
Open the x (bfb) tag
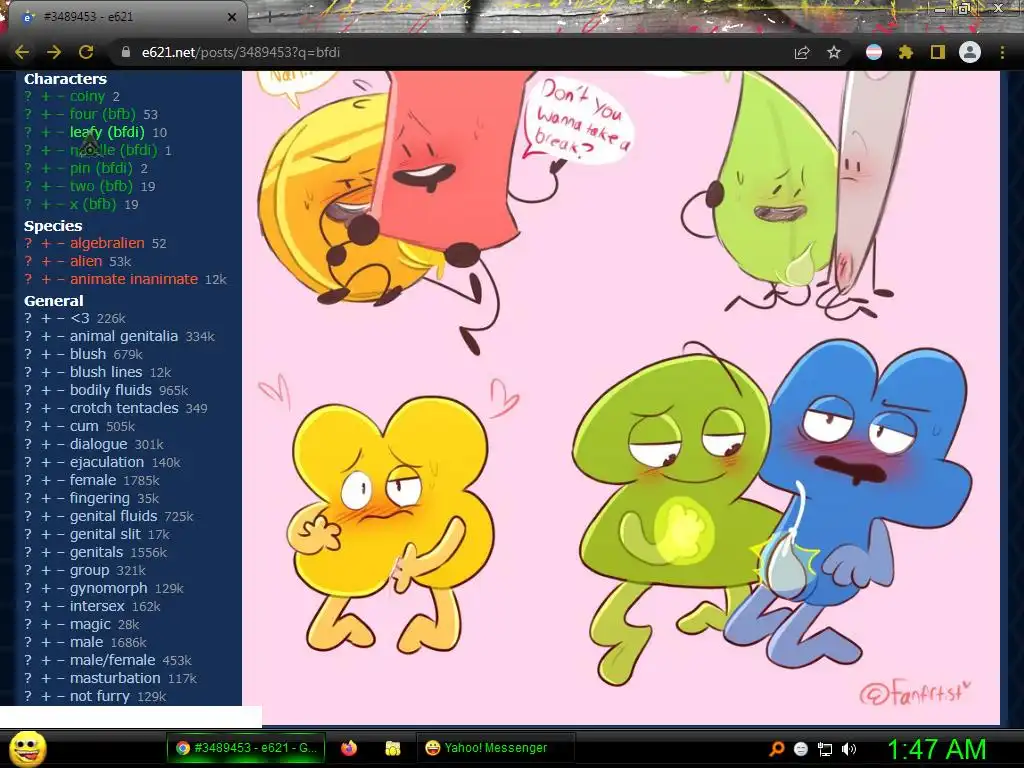pos(93,204)
